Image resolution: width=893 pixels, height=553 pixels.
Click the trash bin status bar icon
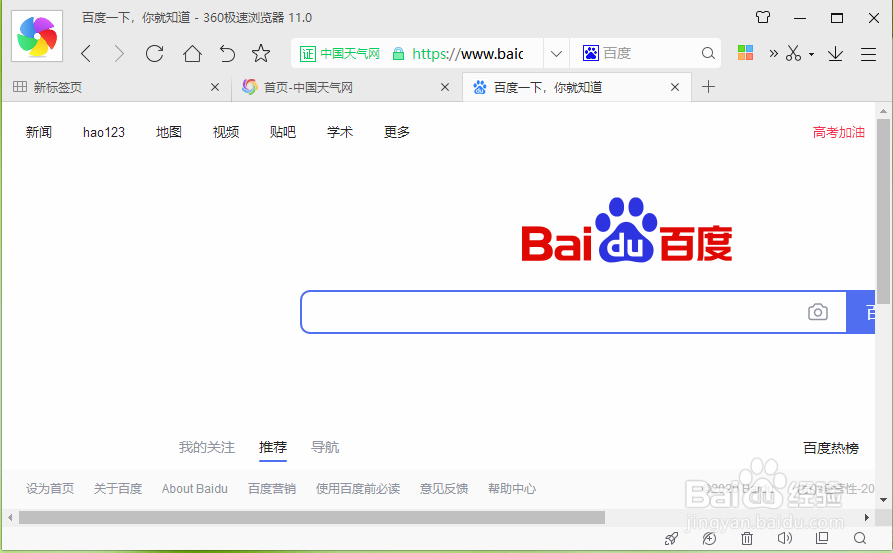747,538
